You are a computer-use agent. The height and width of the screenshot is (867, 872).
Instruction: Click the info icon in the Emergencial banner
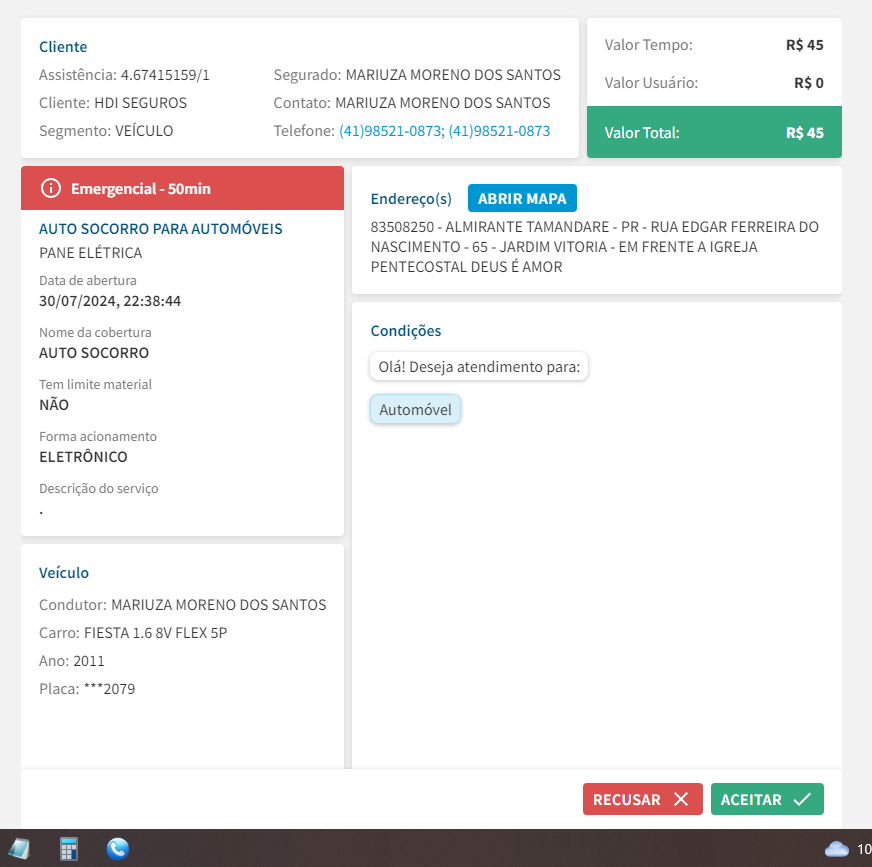point(51,188)
